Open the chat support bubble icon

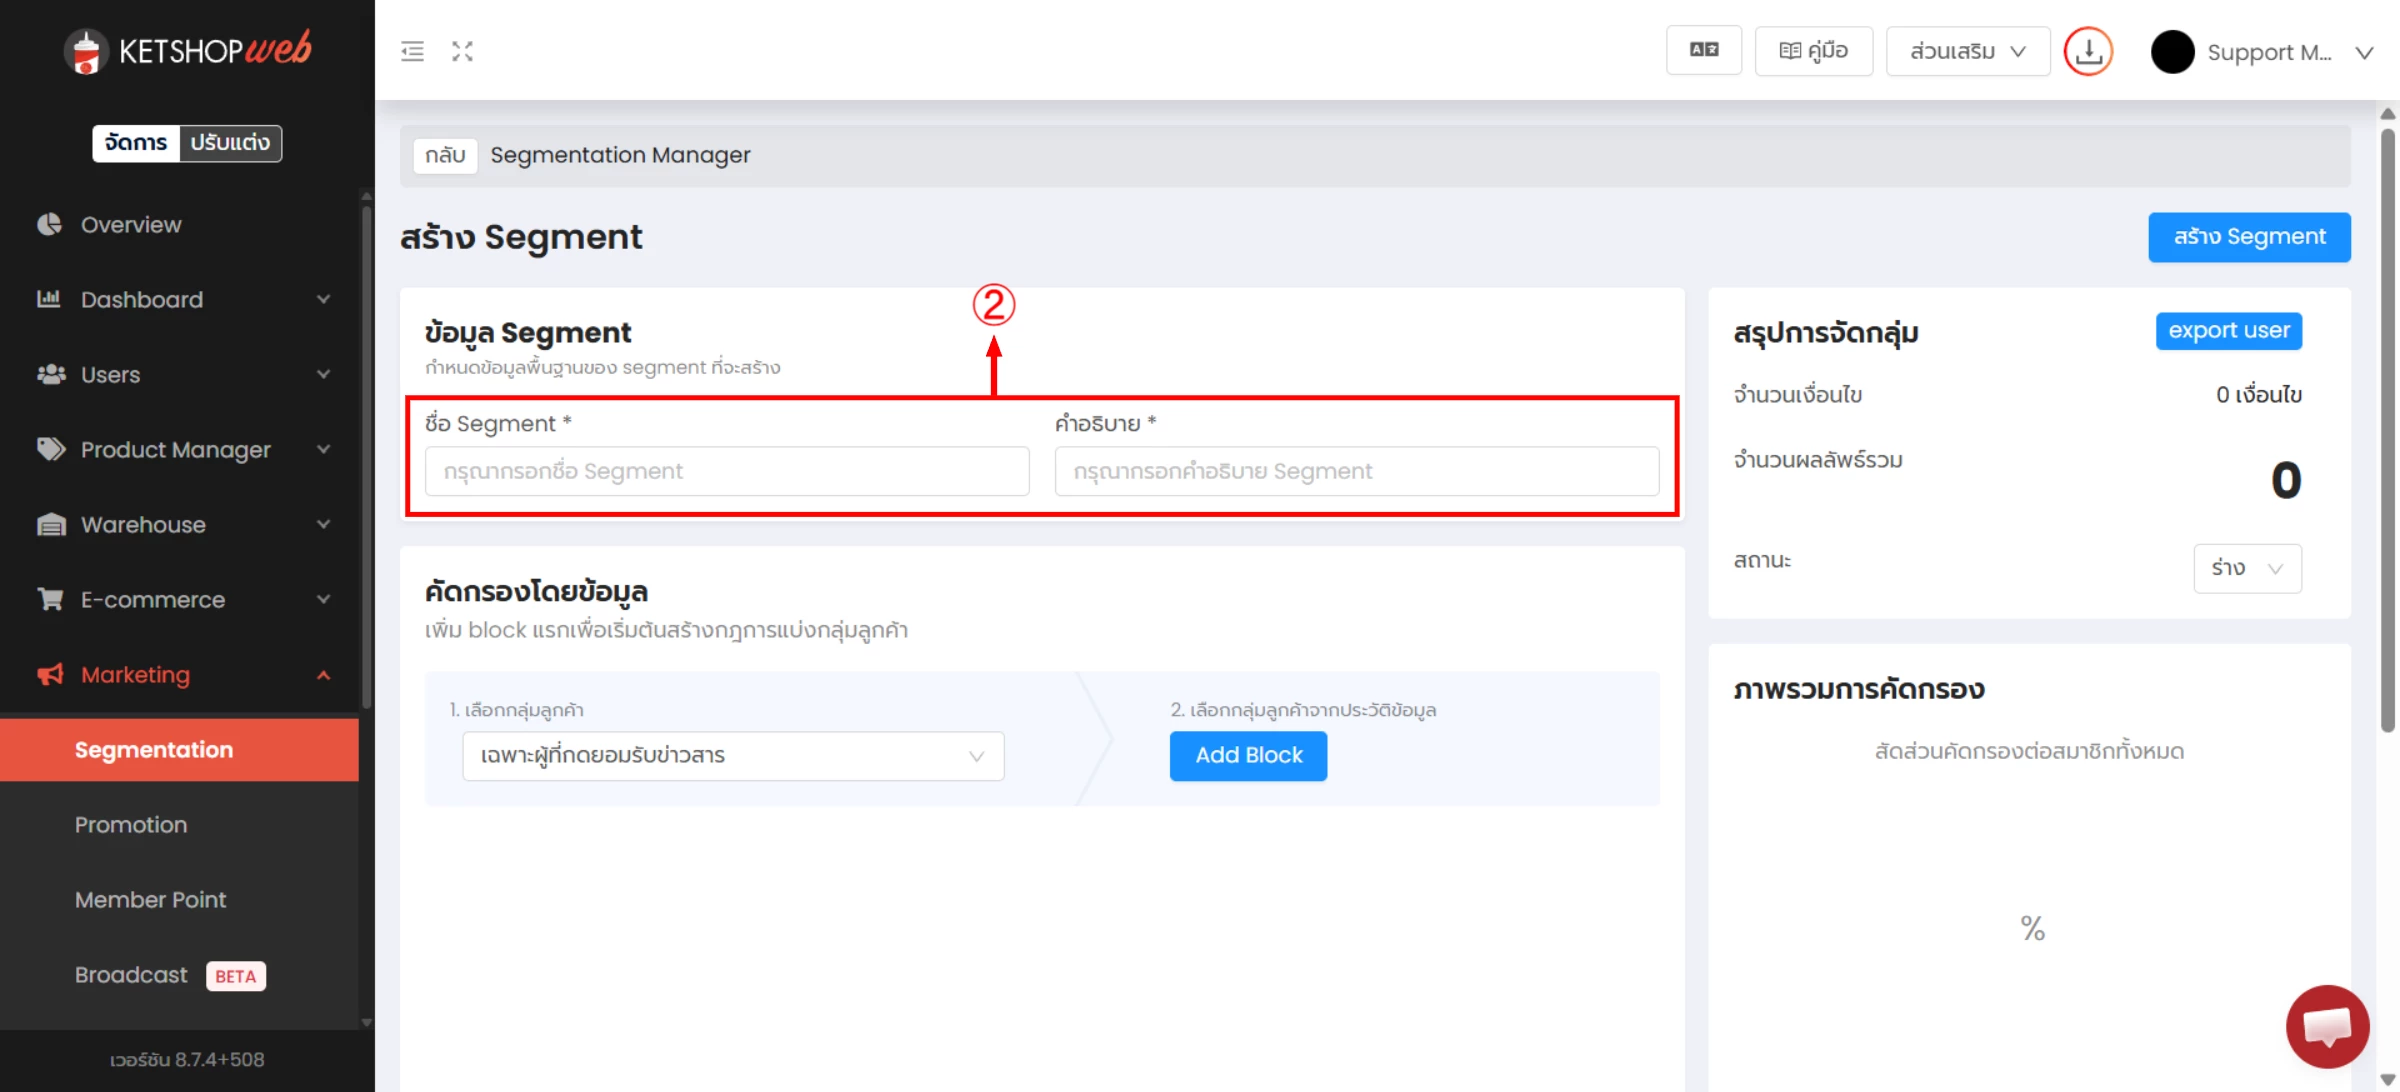(2326, 1026)
